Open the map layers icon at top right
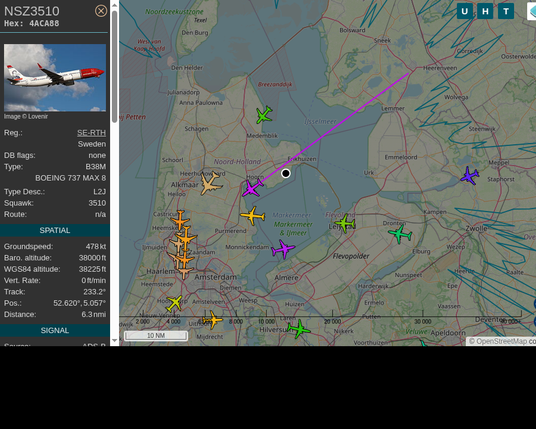 [x=532, y=11]
